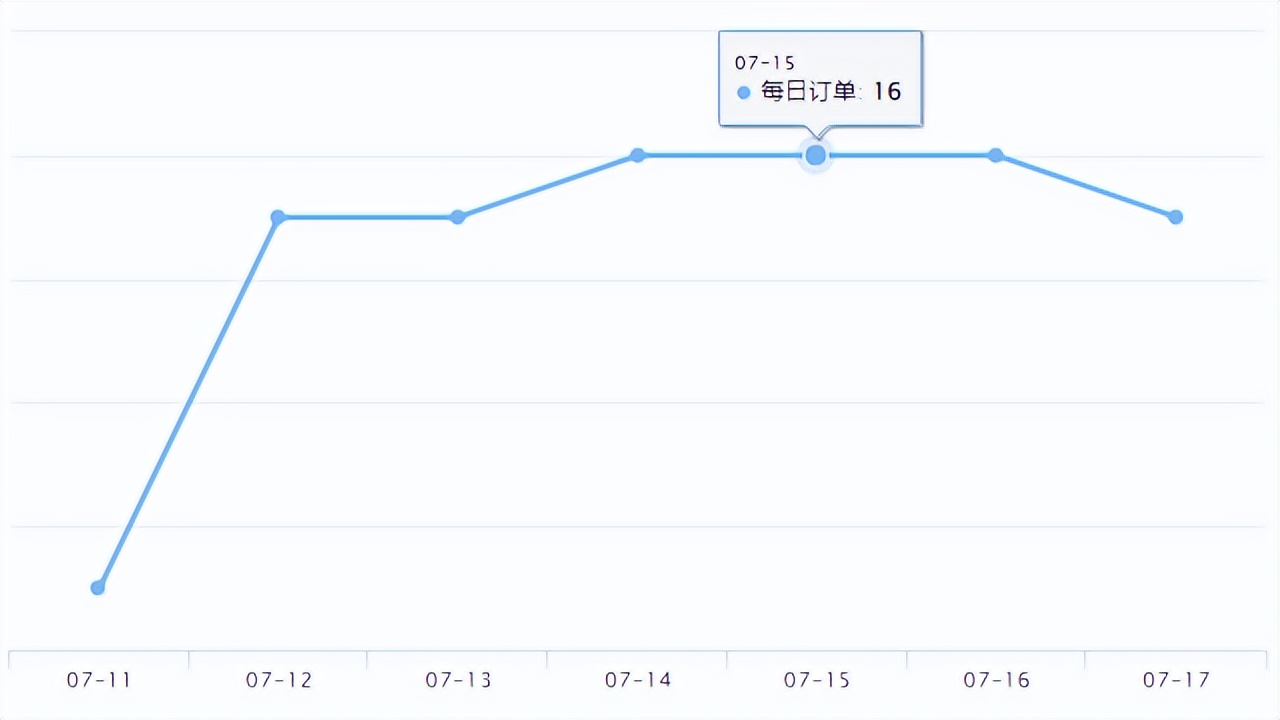Image resolution: width=1280 pixels, height=720 pixels.
Task: Select the 07-14 data point marker
Action: click(637, 155)
